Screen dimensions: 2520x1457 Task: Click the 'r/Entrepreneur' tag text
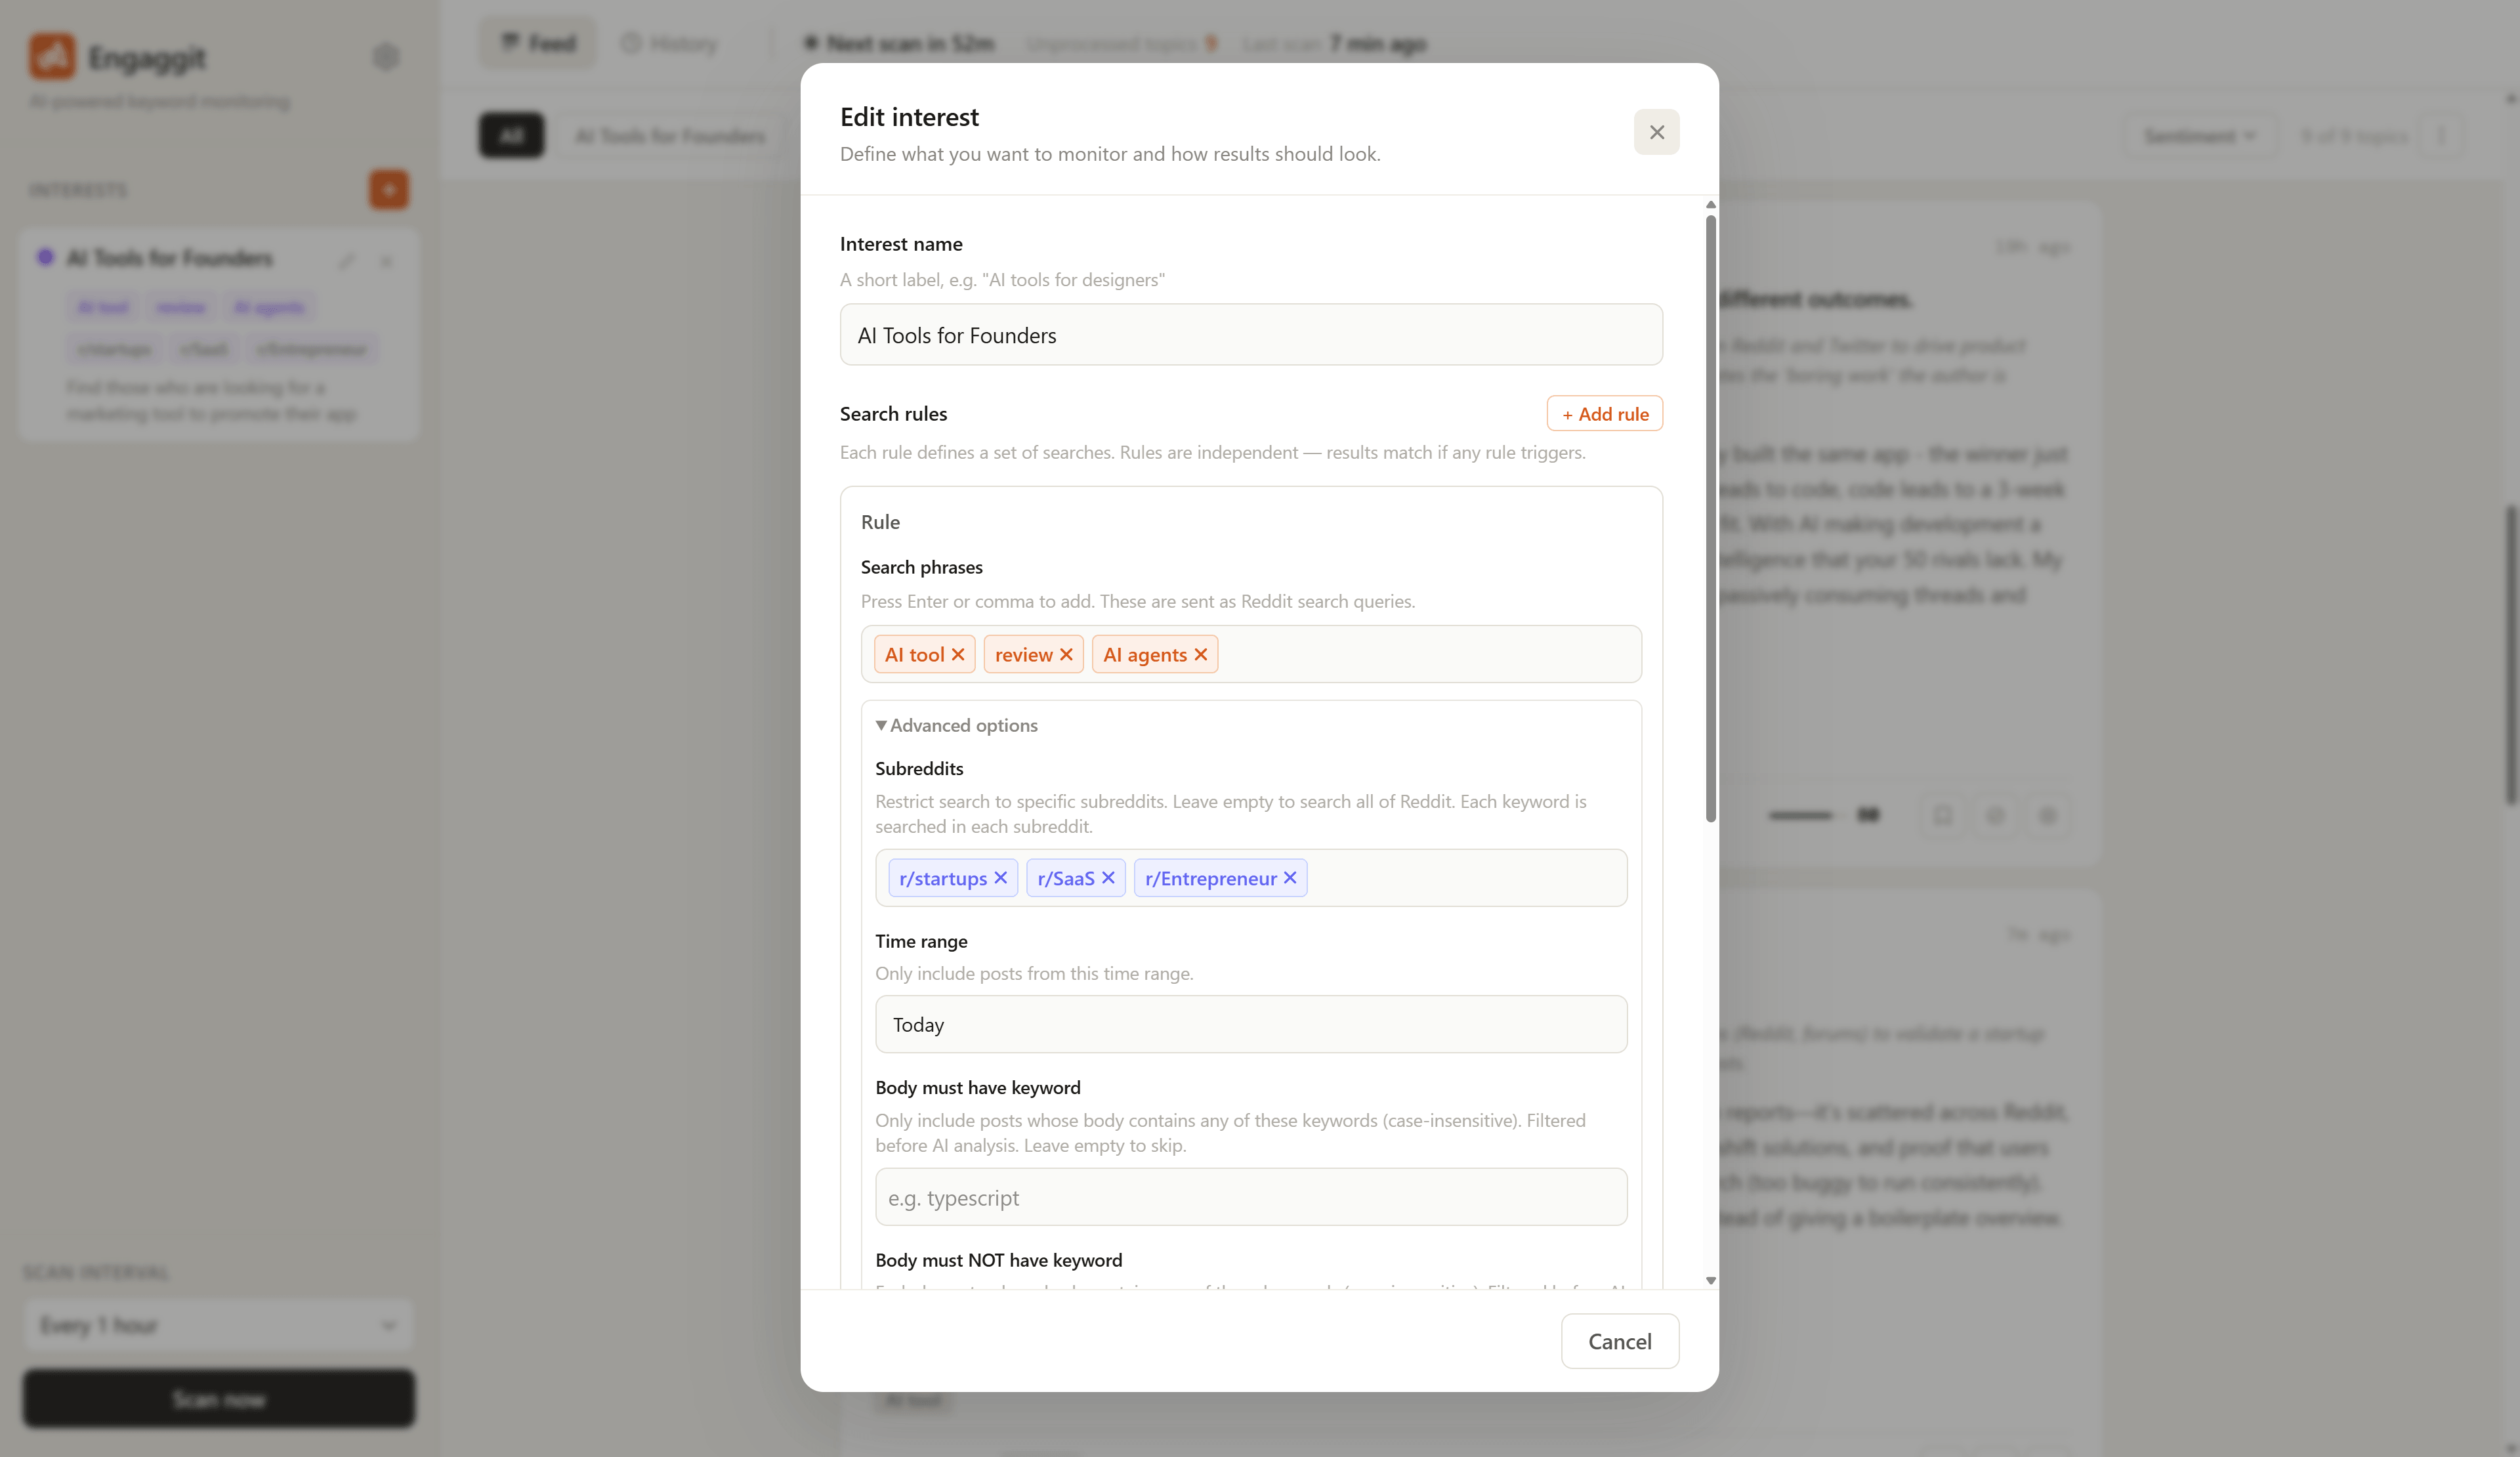pos(1211,878)
